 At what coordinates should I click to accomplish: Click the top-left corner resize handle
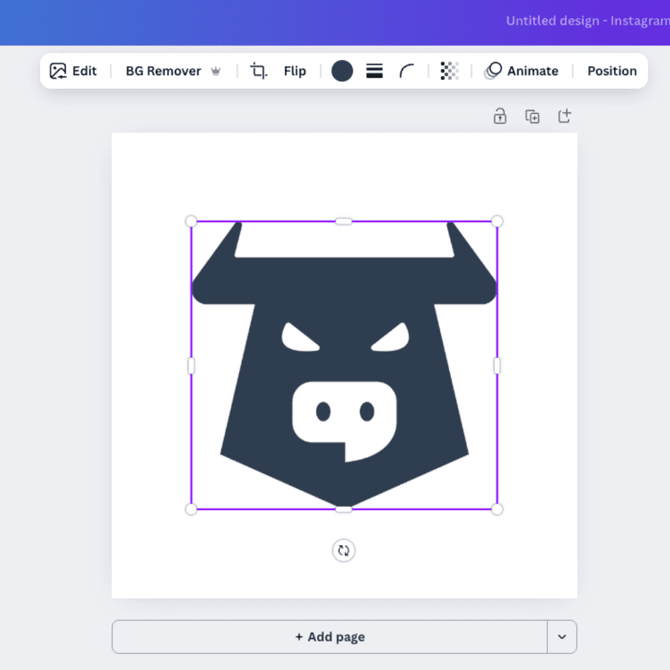191,221
